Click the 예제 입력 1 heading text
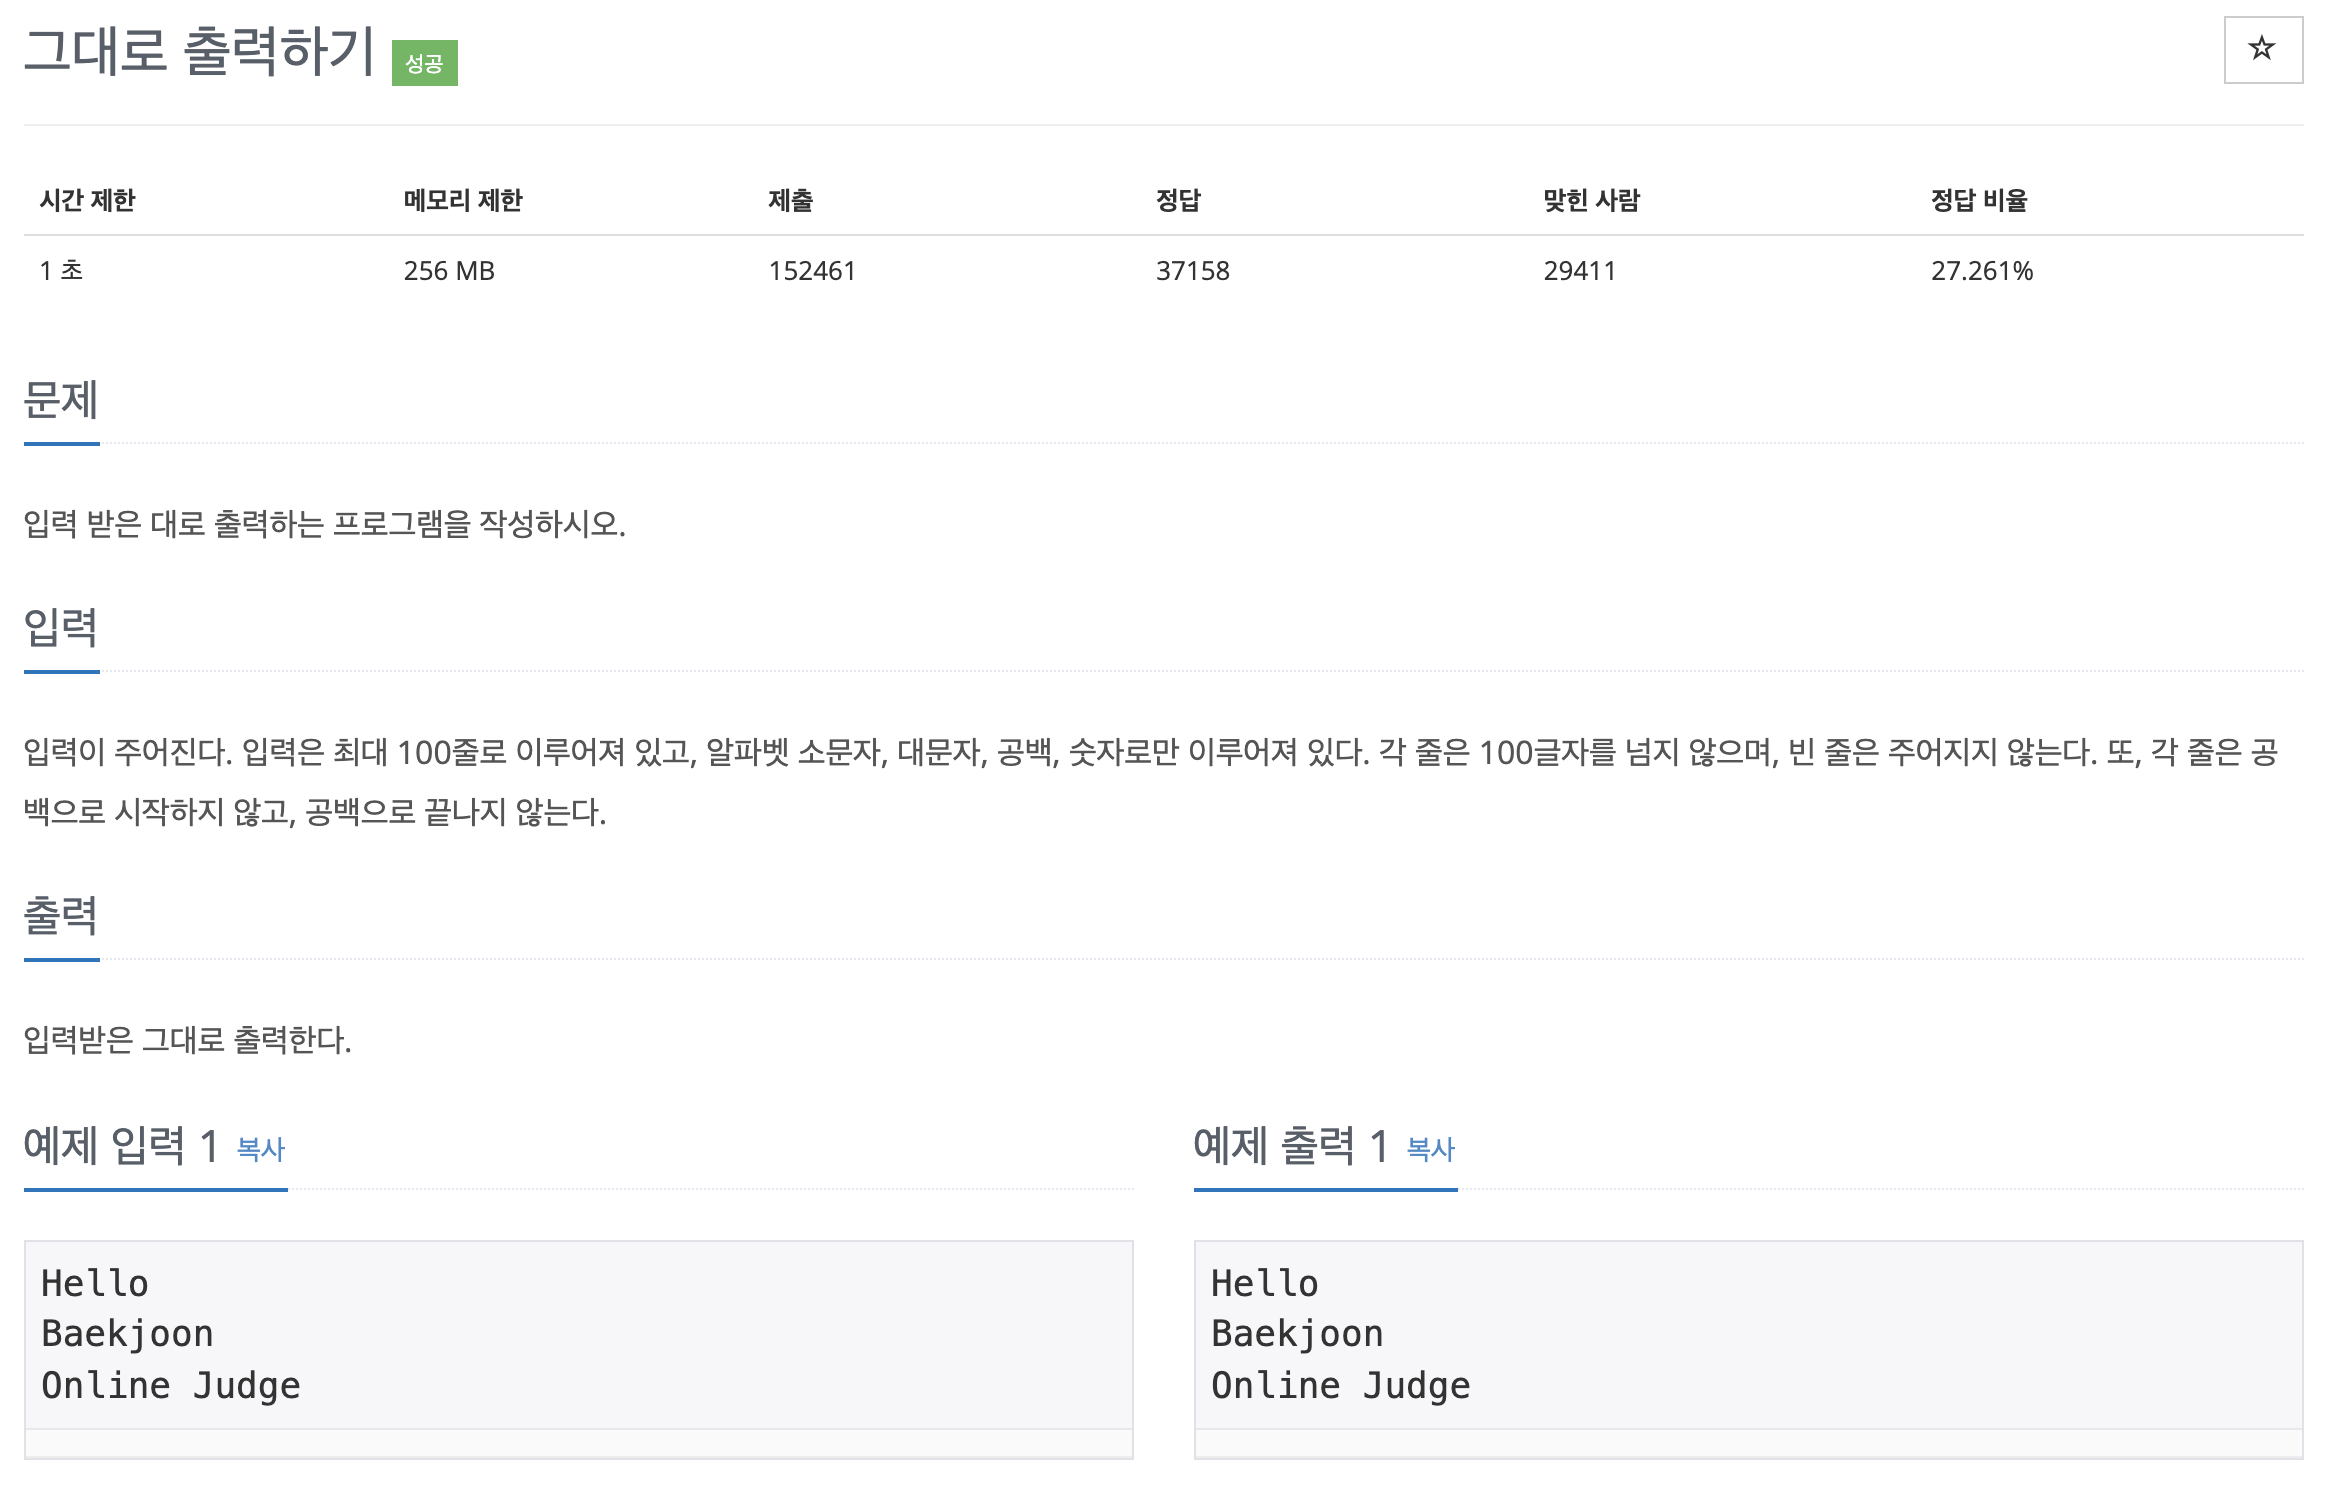Viewport: 2350px width, 1502px height. tap(121, 1146)
